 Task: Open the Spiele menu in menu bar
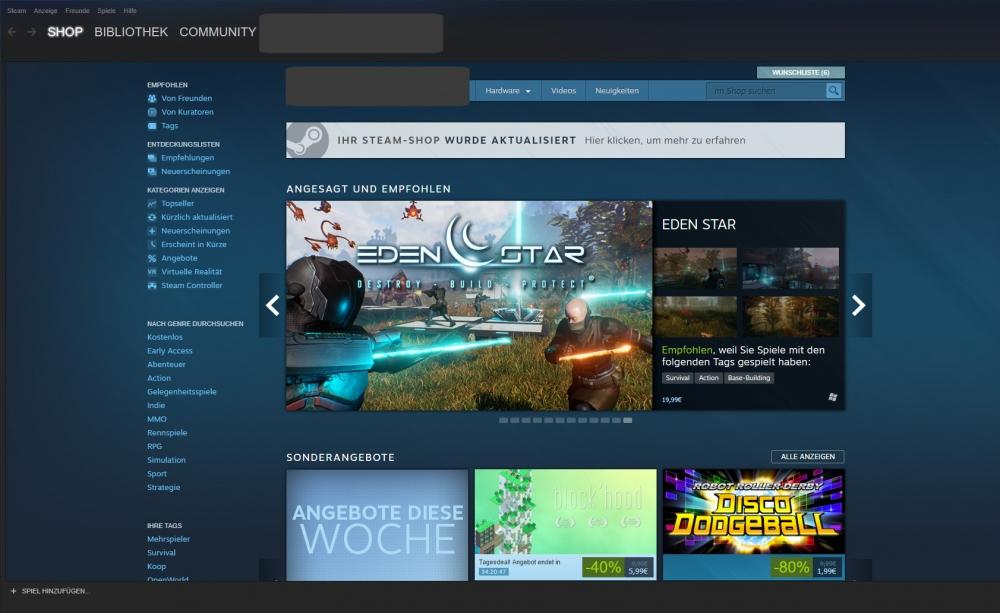pos(106,10)
